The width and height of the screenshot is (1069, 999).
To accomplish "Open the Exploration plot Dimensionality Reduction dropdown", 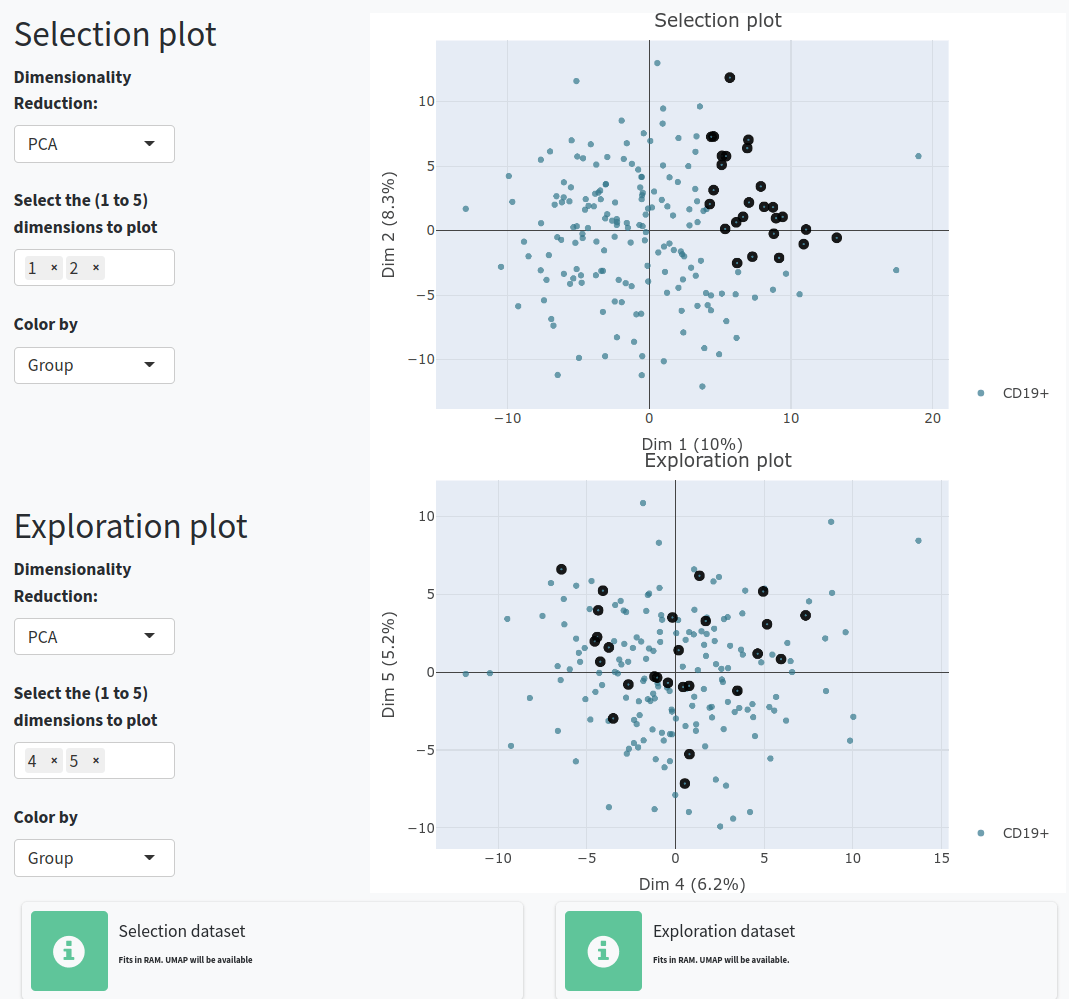I will click(94, 636).
